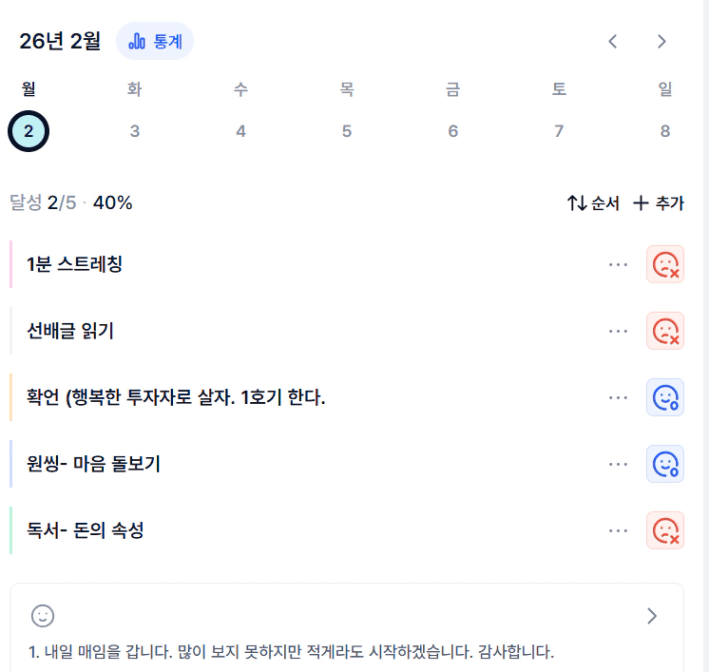
Task: Click the 순서 sort order button
Action: click(x=593, y=203)
